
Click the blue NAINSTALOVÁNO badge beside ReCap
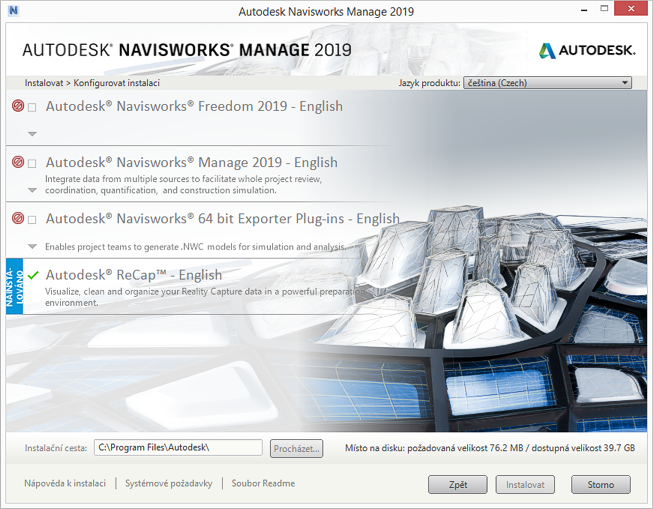point(12,285)
